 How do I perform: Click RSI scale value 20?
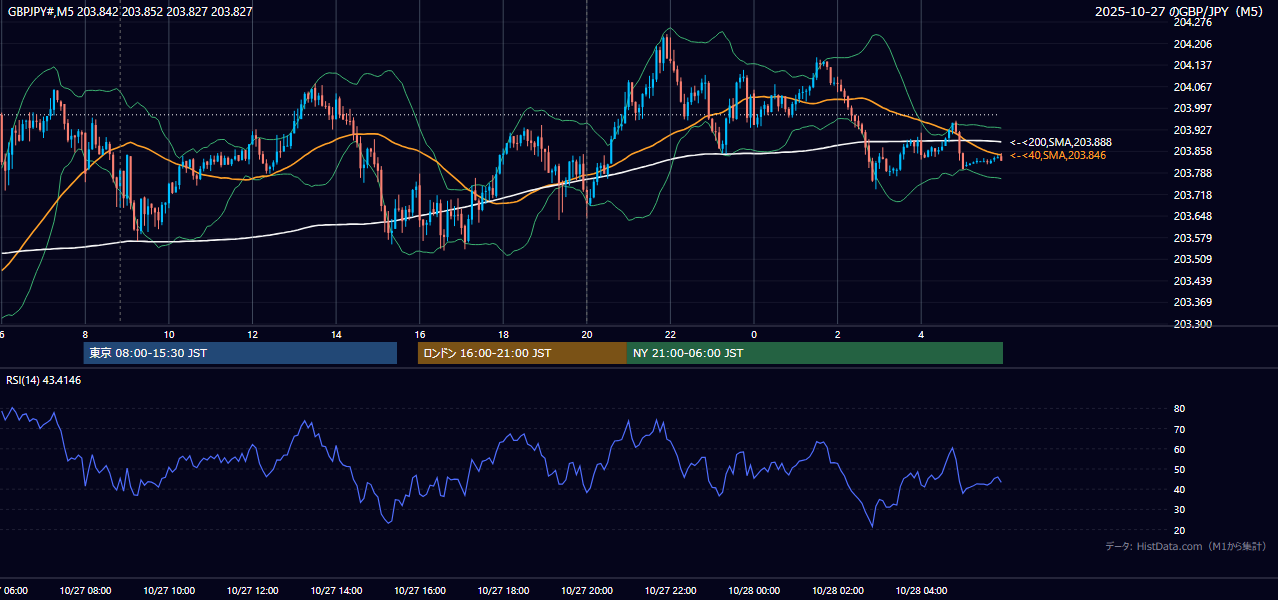point(1179,530)
